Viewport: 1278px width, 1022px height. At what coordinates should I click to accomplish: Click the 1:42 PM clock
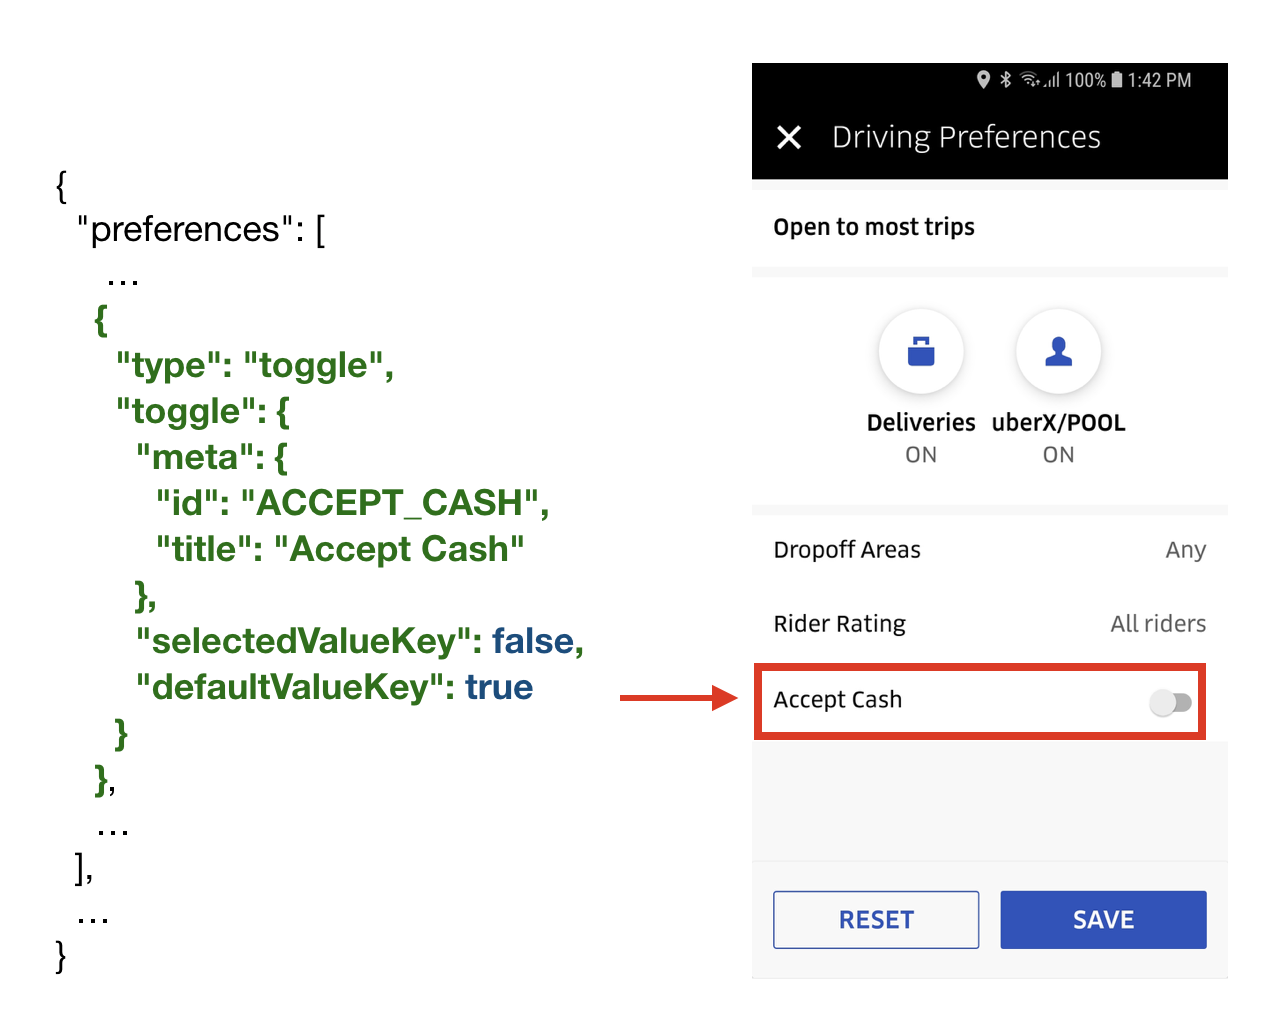point(1160,80)
